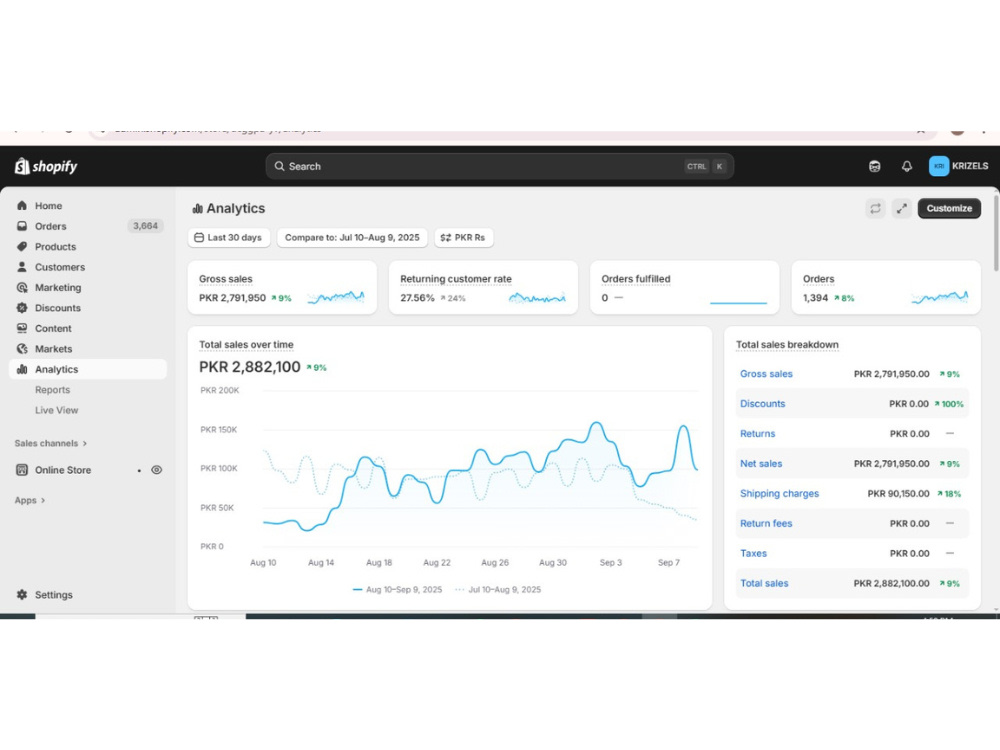This screenshot has width=1000, height=750.
Task: Open the PKR Rs currency selector
Action: point(464,237)
